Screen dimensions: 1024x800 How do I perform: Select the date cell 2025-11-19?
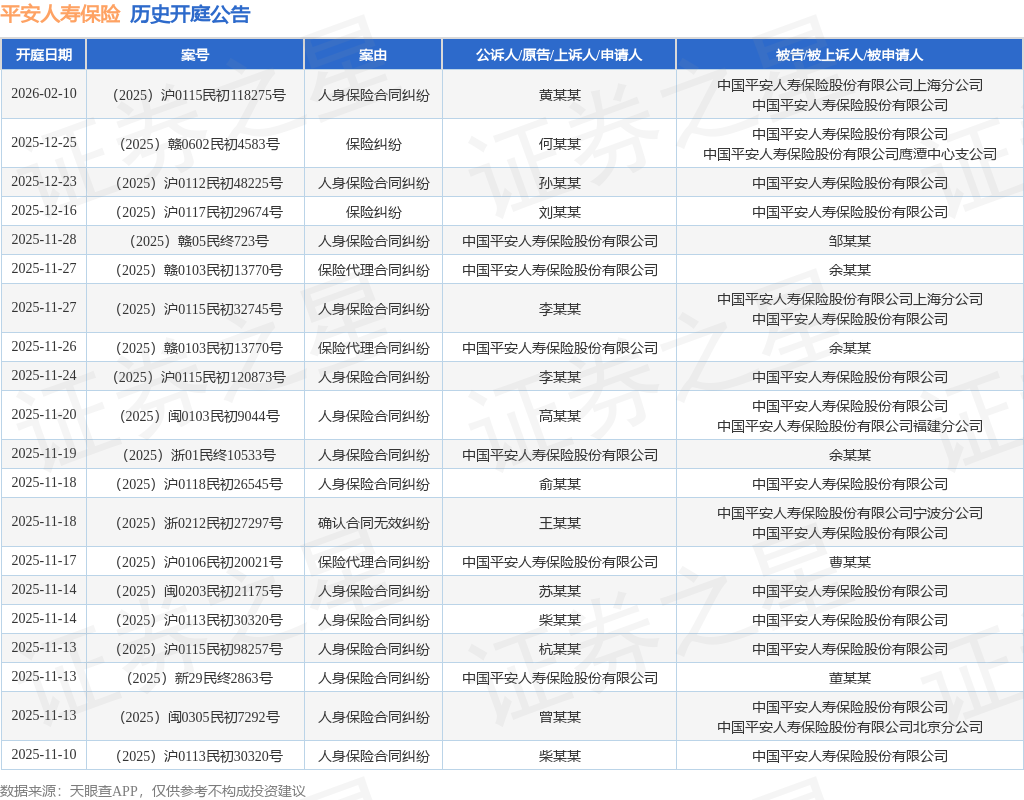coord(44,453)
